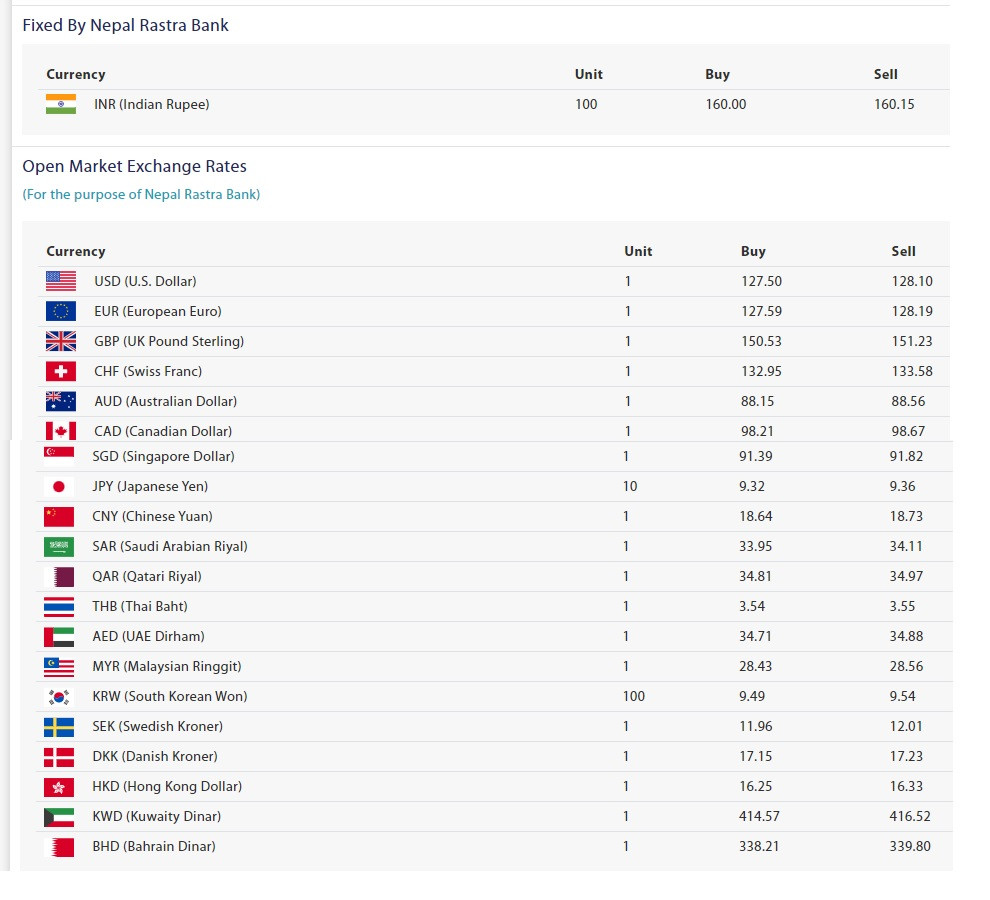Viewport: 990px width, 900px height.
Task: Click the USD sell rate 128.10
Action: 912,281
